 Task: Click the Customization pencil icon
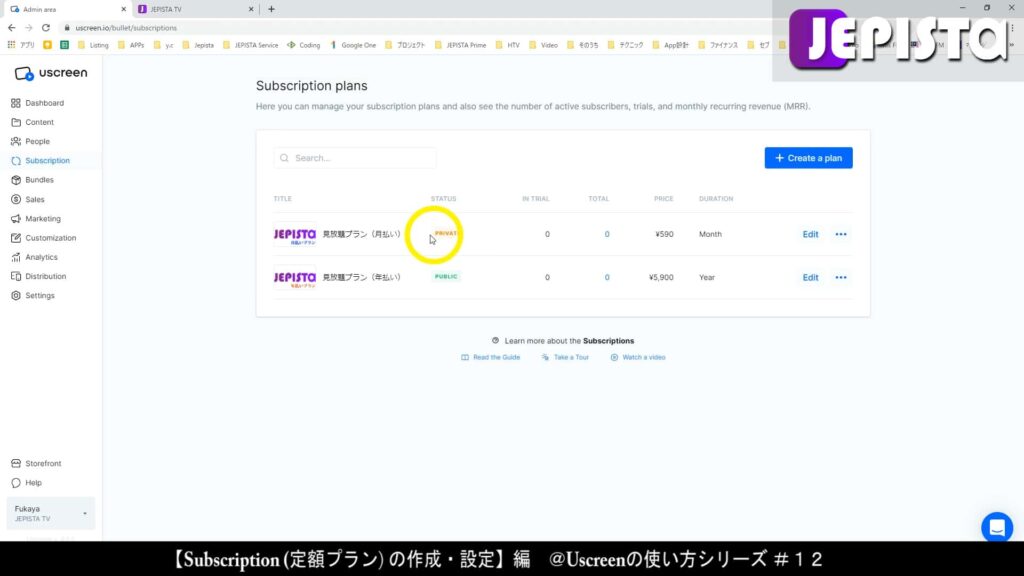[x=16, y=238]
